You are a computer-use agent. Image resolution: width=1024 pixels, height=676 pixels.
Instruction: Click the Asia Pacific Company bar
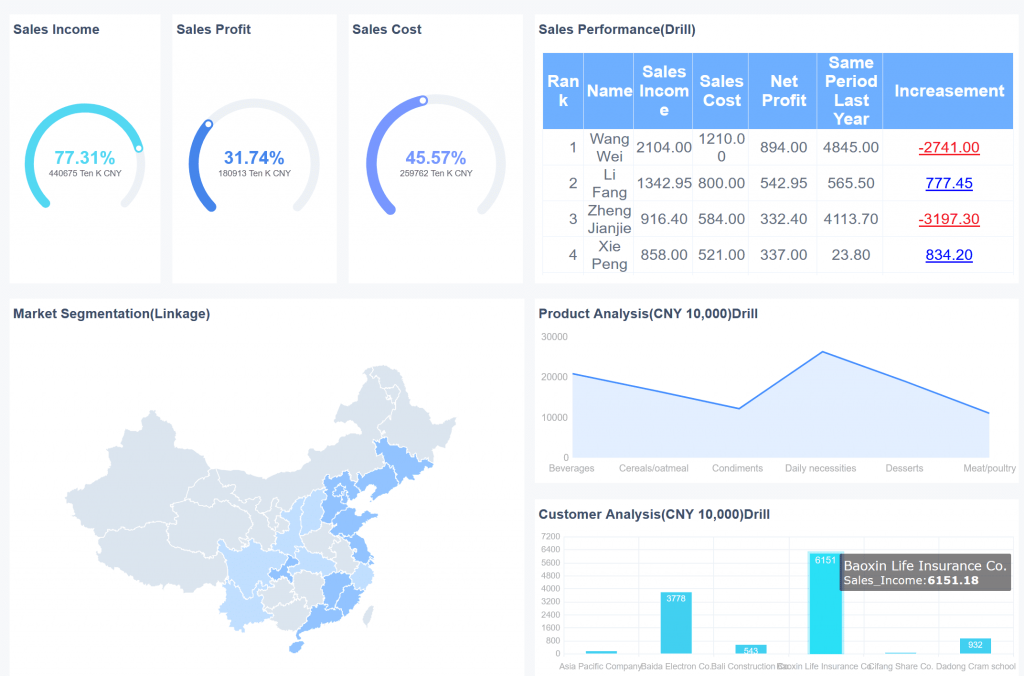(601, 652)
